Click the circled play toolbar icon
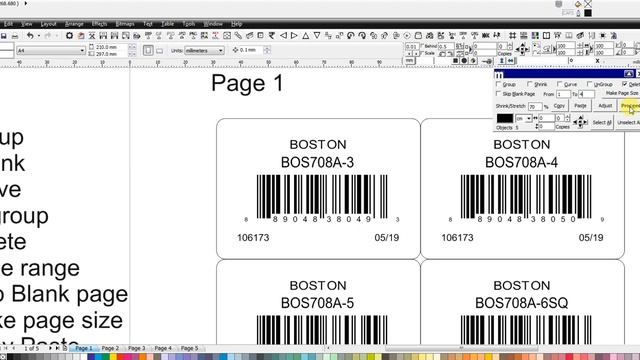 407,36
